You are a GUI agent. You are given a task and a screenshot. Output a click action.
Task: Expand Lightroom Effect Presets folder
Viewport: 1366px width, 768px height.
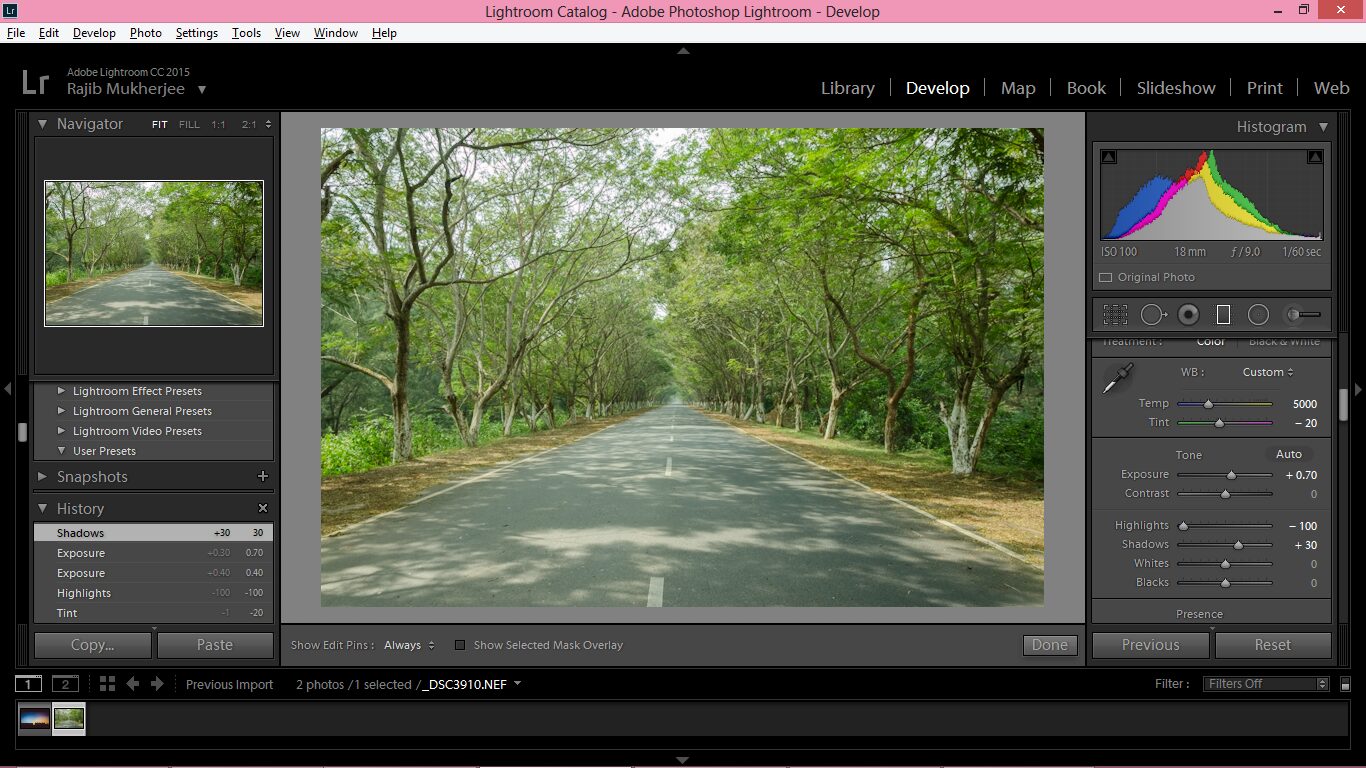point(62,391)
